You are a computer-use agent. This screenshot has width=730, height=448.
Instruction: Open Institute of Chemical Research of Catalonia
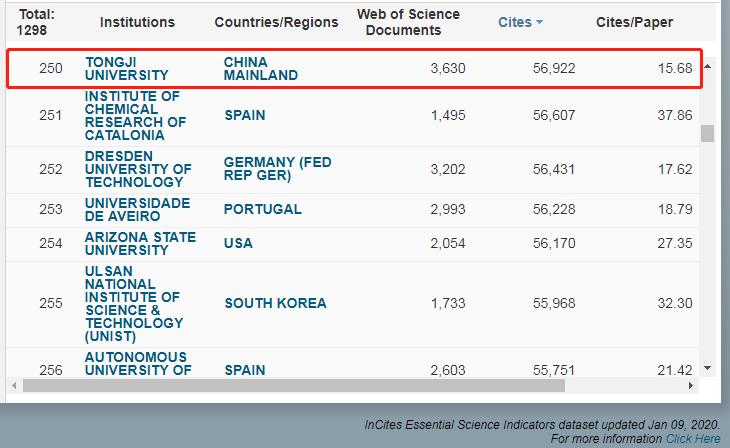[x=135, y=115]
